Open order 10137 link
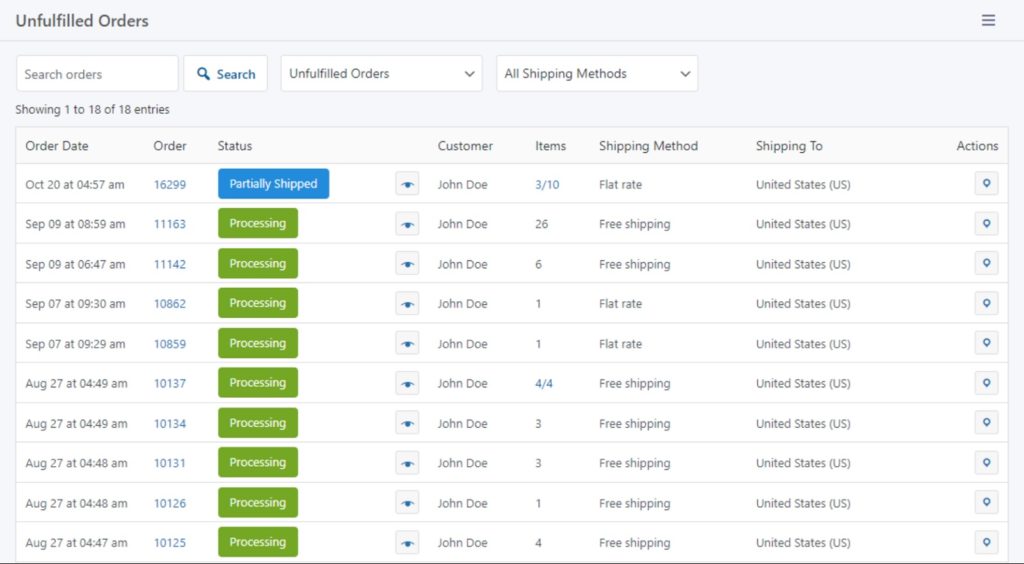 click(170, 383)
